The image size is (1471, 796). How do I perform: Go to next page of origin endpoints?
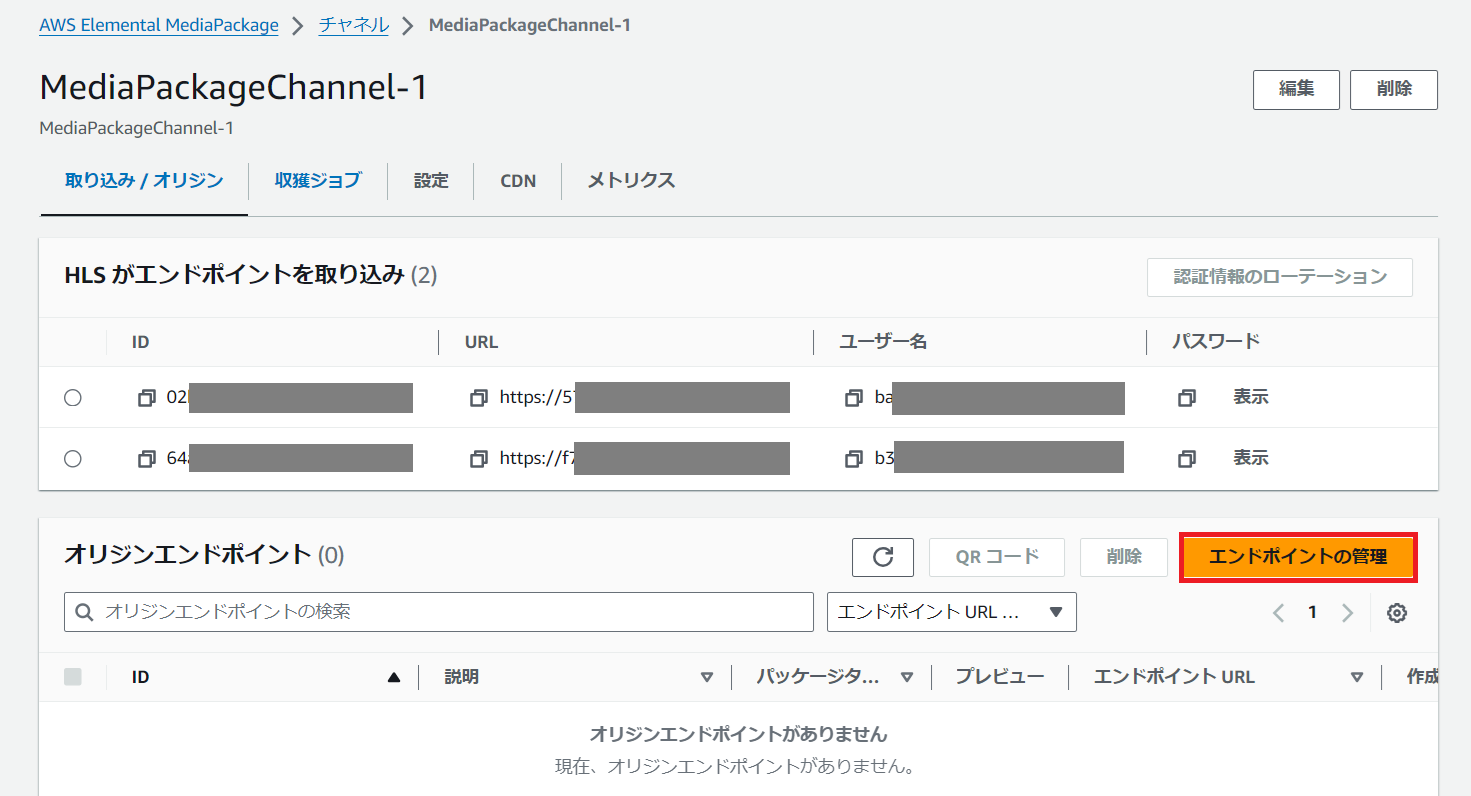1348,613
